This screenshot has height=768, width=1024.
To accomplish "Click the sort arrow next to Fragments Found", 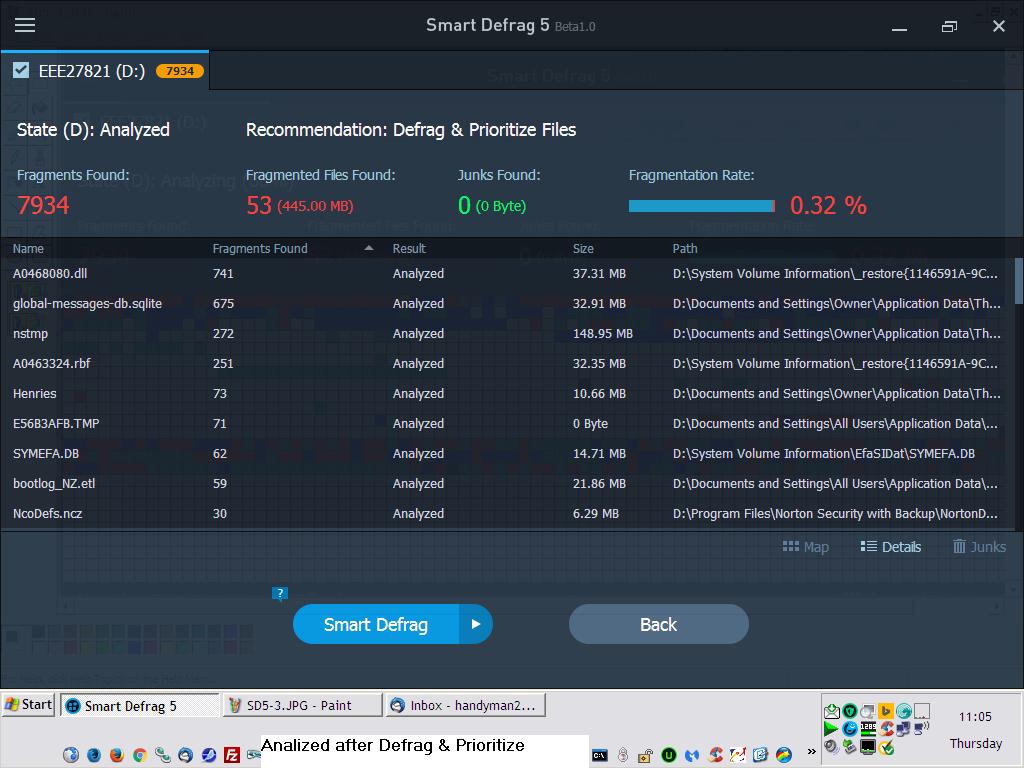I will point(369,248).
